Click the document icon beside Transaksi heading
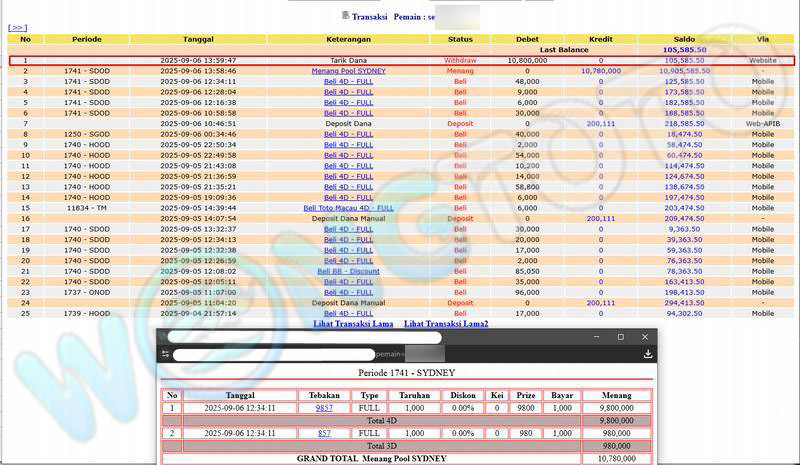This screenshot has width=800, height=465. (346, 15)
